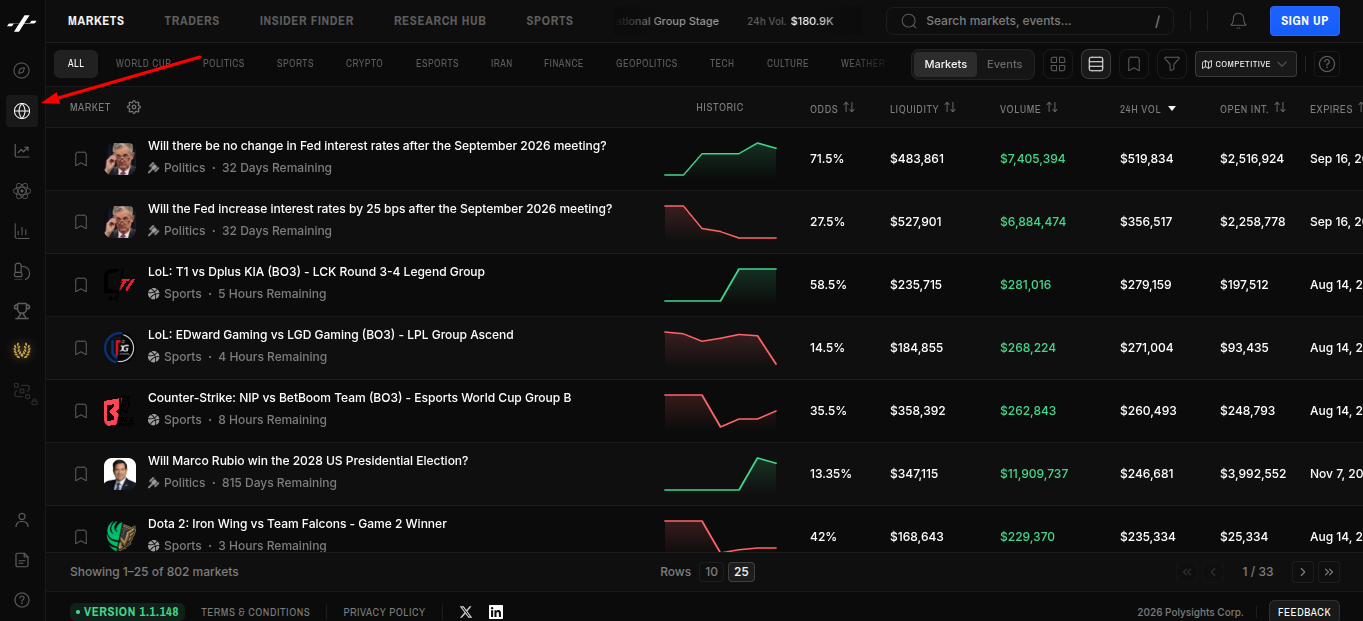Bookmark the EDward Gaming vs LGD market

81,348
